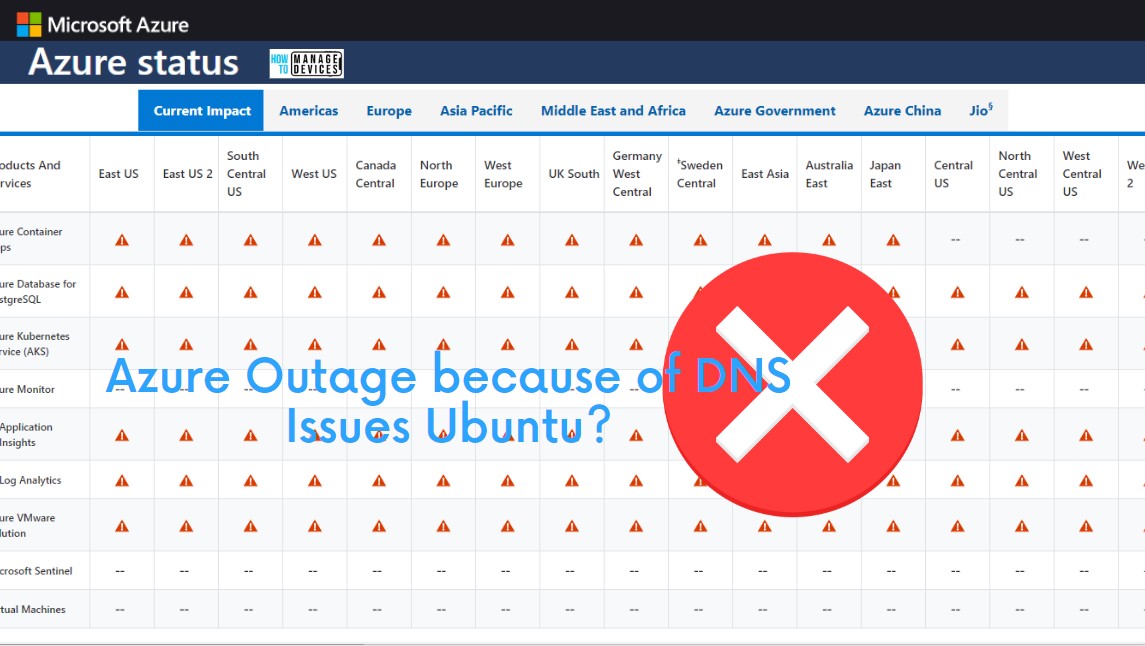The image size is (1145, 646).
Task: Click Log Analytics East US 2 warning icon
Action: click(x=186, y=481)
